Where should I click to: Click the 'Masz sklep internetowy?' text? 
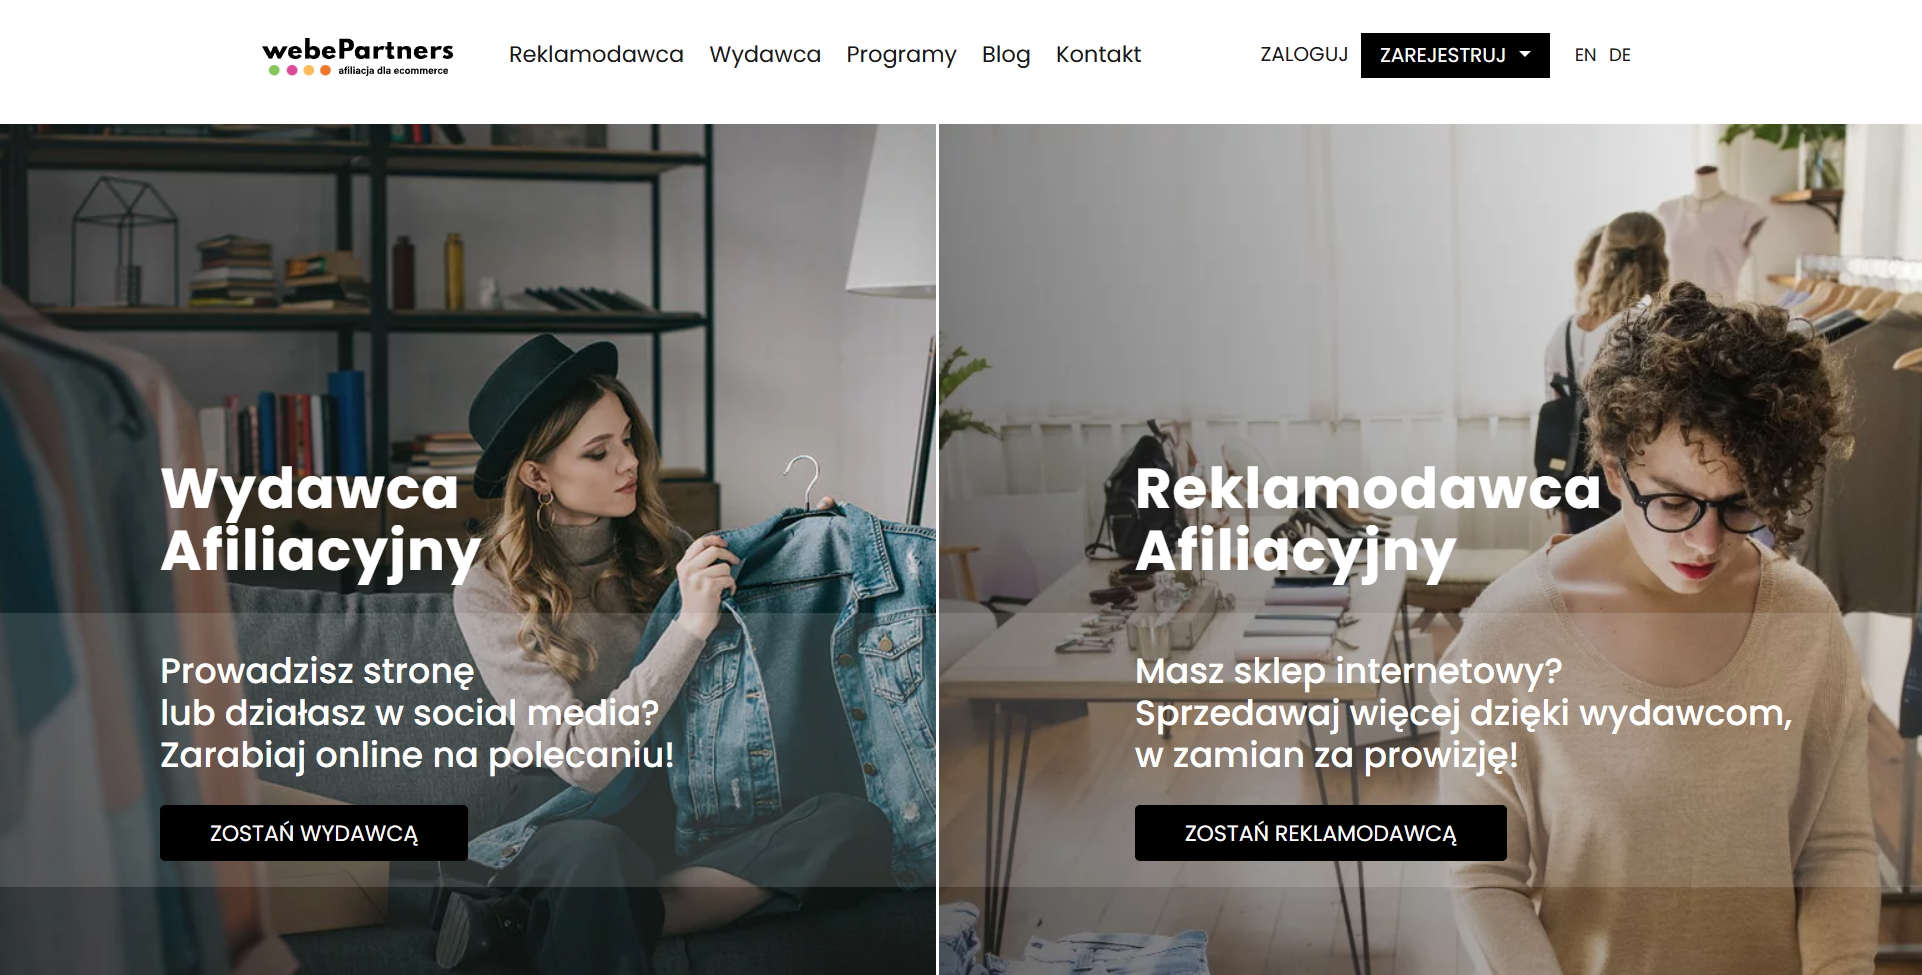1348,671
